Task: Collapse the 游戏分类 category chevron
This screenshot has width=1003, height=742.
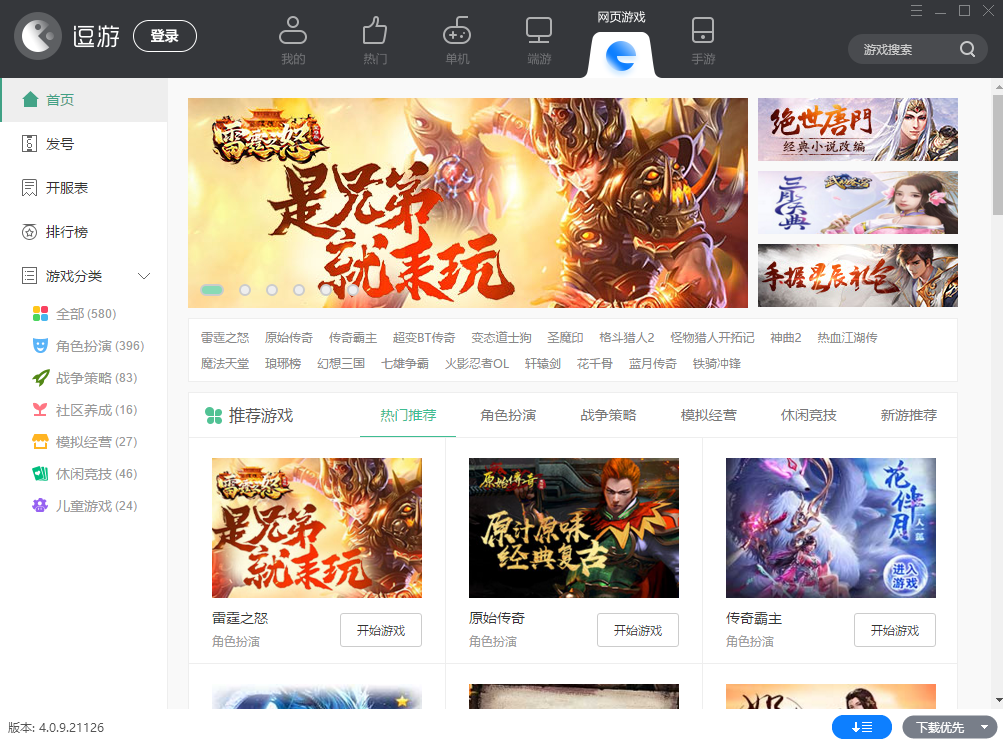Action: click(144, 276)
